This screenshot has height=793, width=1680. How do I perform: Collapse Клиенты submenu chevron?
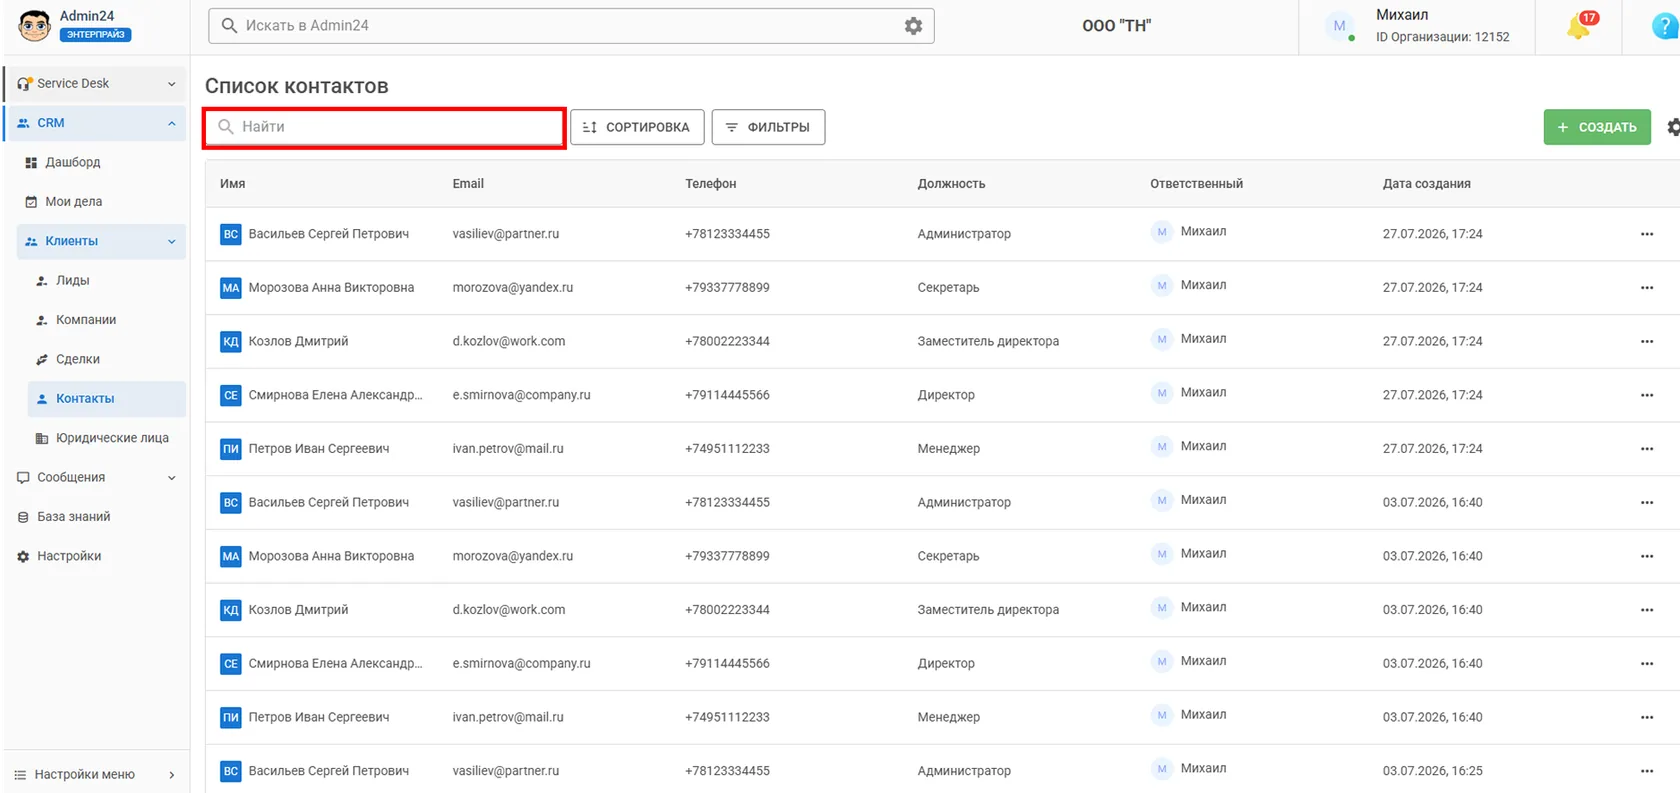(172, 241)
